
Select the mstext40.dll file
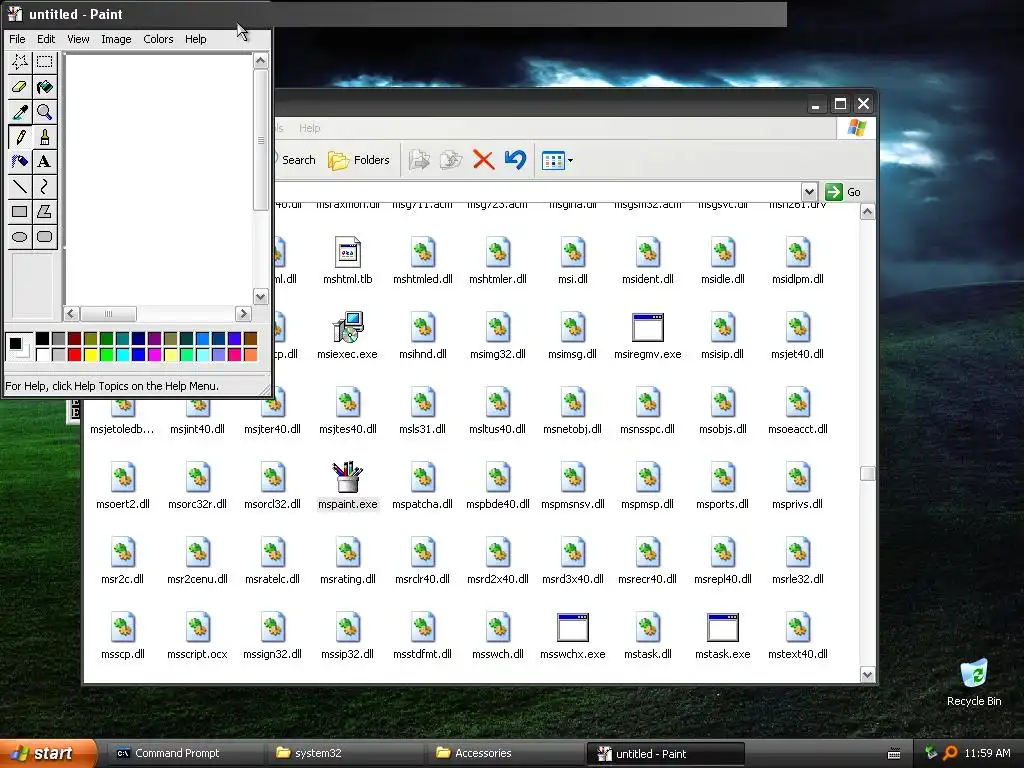pos(797,635)
